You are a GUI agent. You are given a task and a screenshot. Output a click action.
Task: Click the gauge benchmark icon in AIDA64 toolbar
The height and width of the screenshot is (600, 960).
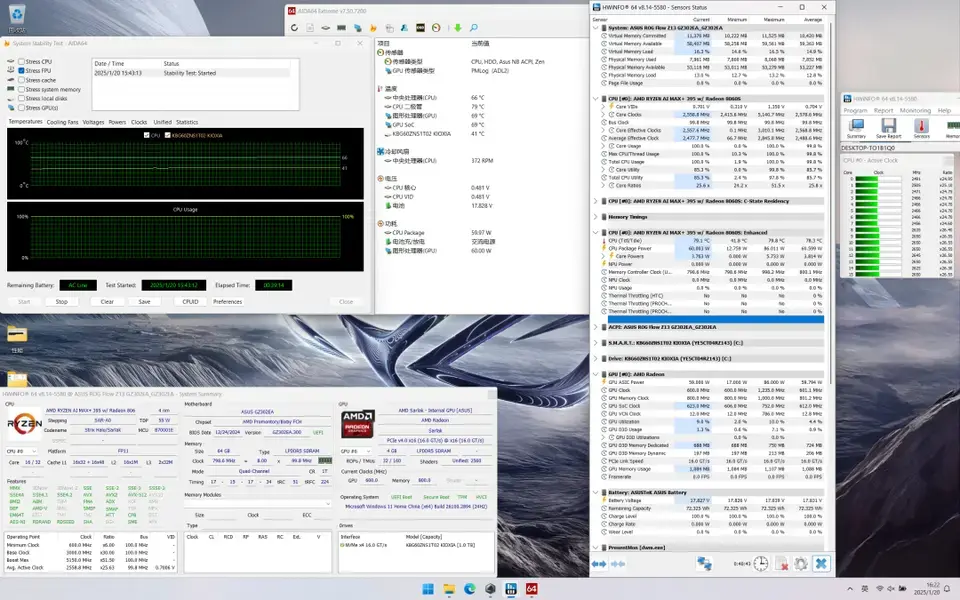pos(436,28)
